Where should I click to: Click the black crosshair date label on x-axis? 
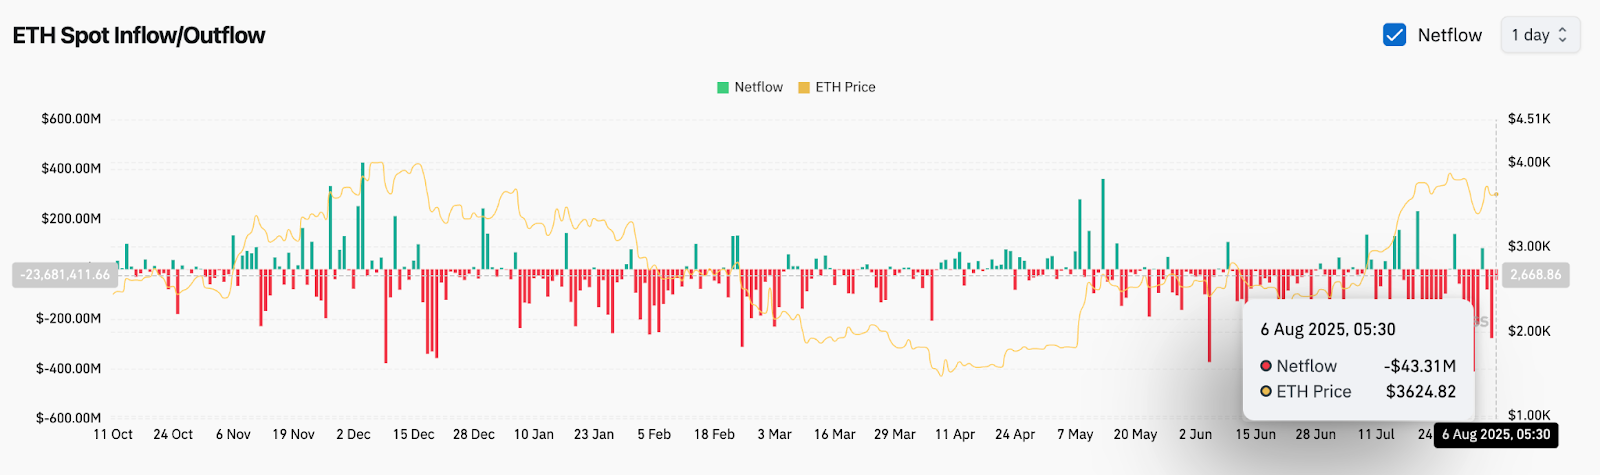click(1496, 435)
